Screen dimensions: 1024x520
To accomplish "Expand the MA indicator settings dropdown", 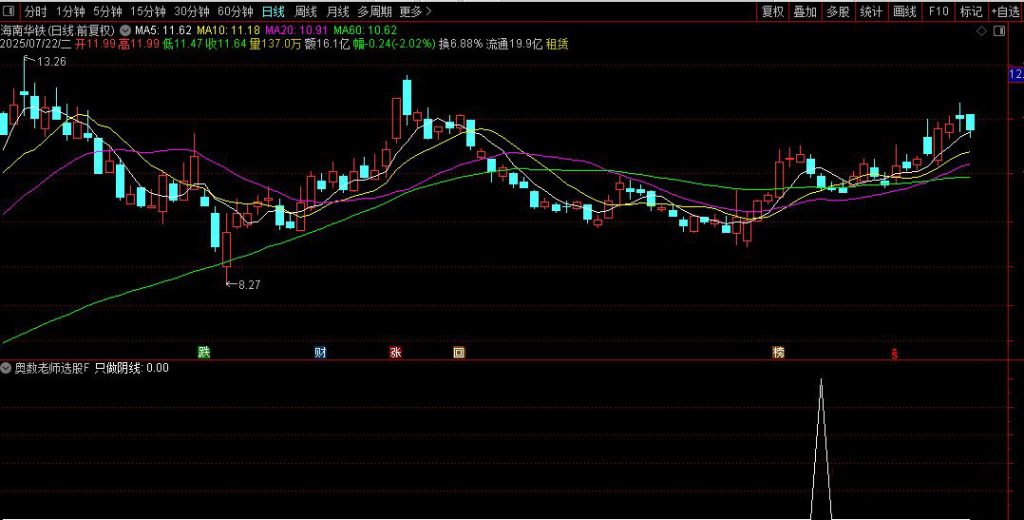I will click(126, 32).
